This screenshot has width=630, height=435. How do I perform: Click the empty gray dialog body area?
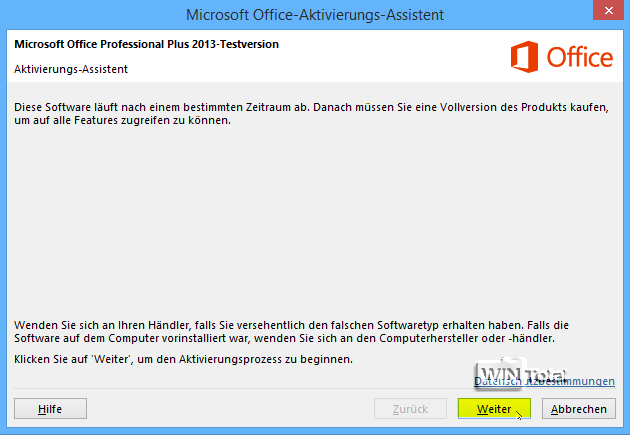click(315, 220)
